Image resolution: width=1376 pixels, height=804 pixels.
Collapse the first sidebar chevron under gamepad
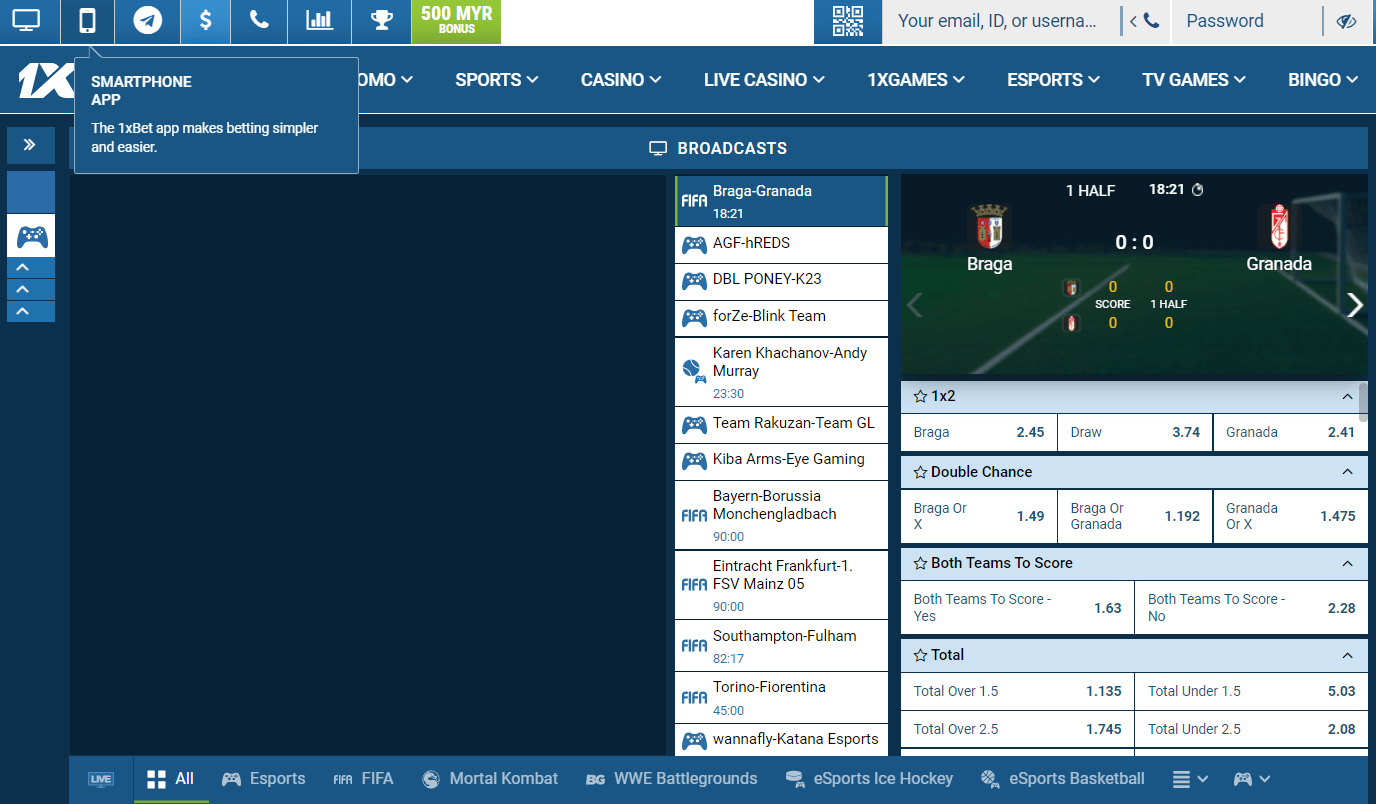pyautogui.click(x=30, y=267)
